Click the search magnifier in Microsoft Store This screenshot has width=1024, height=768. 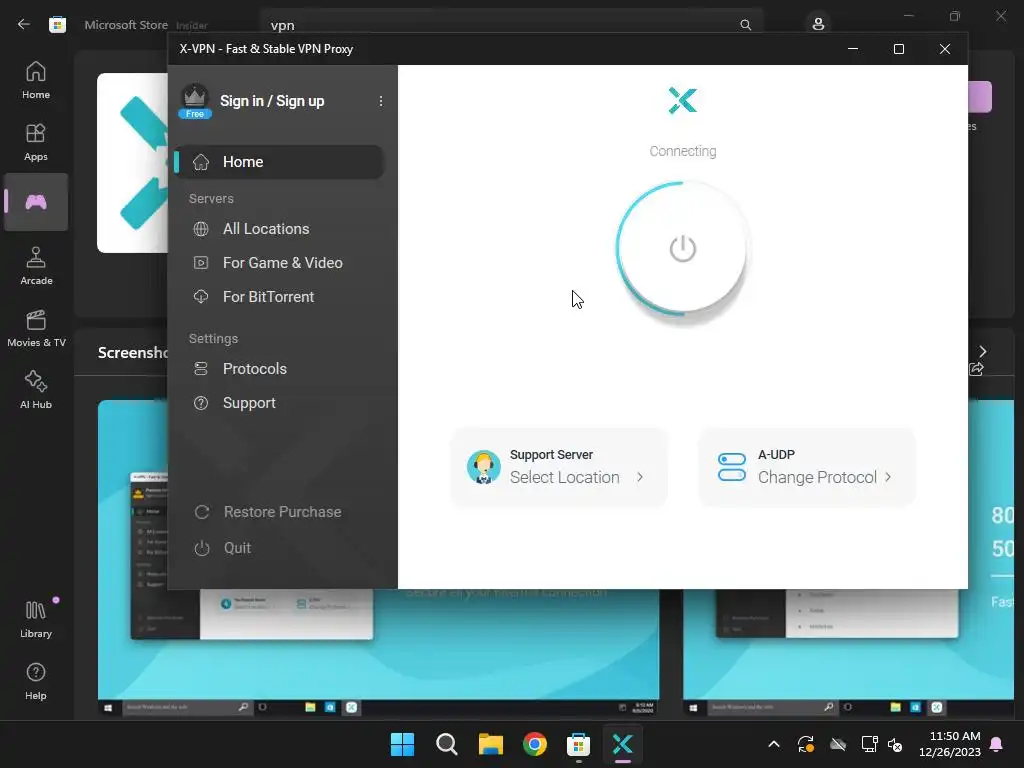point(745,25)
